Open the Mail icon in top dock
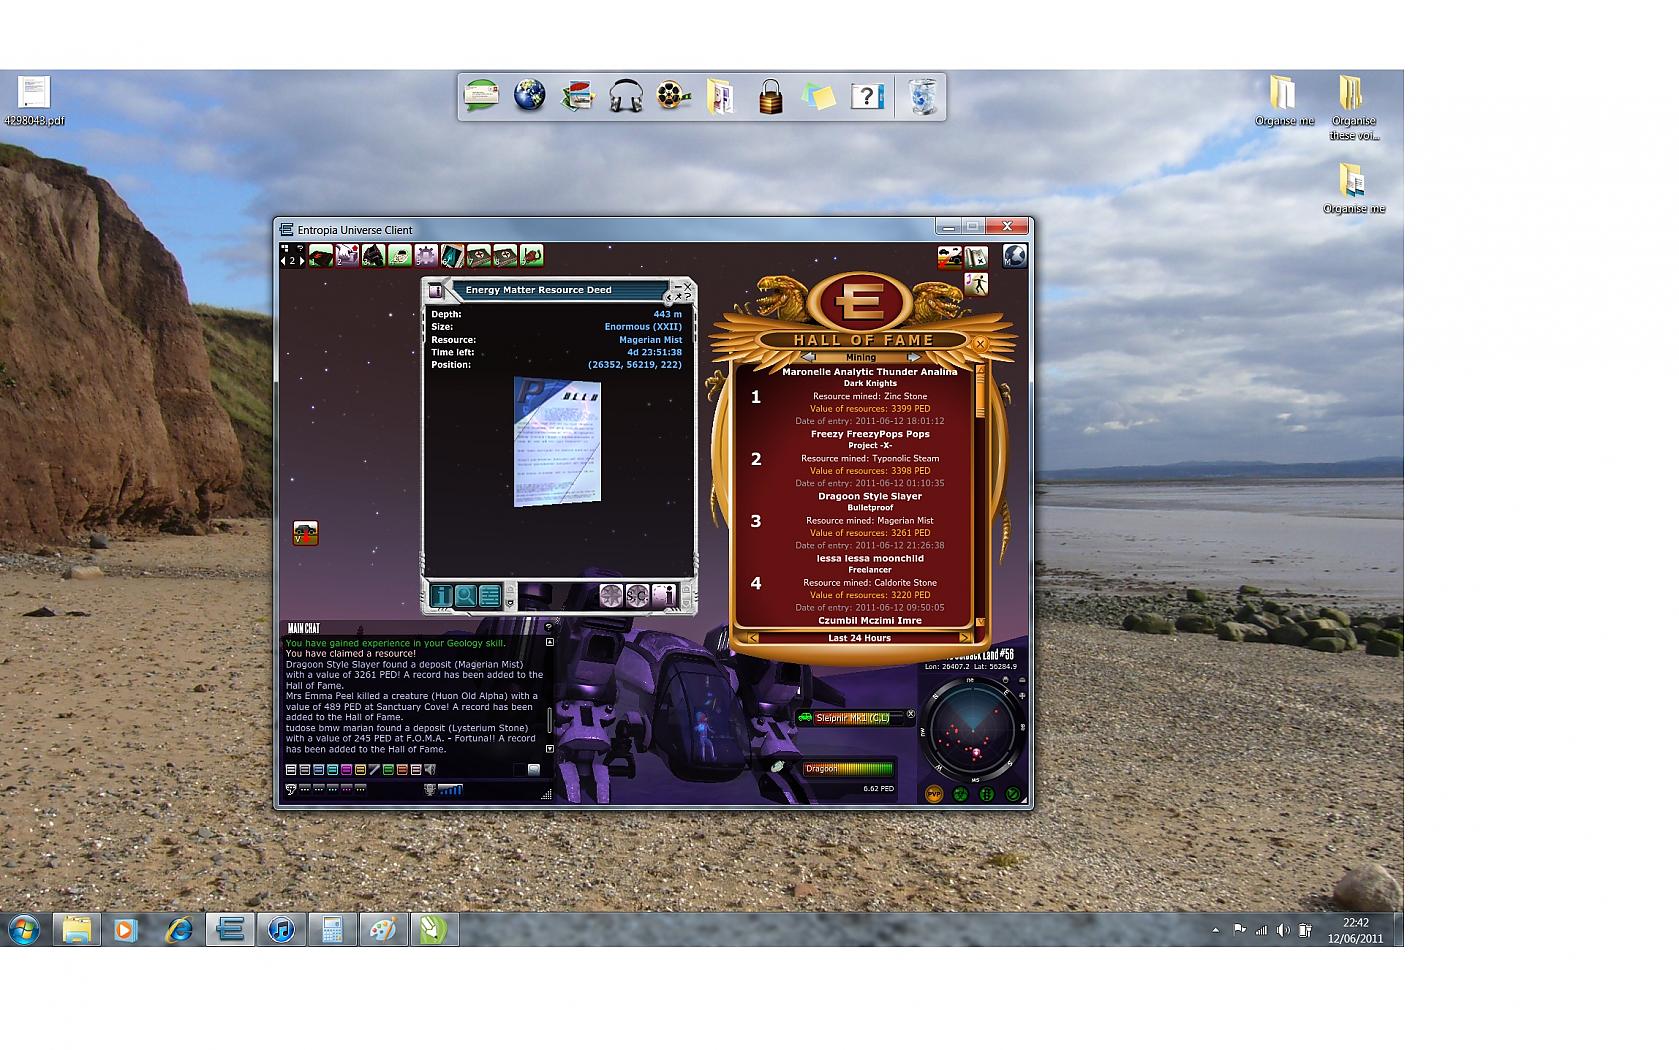 (x=481, y=97)
